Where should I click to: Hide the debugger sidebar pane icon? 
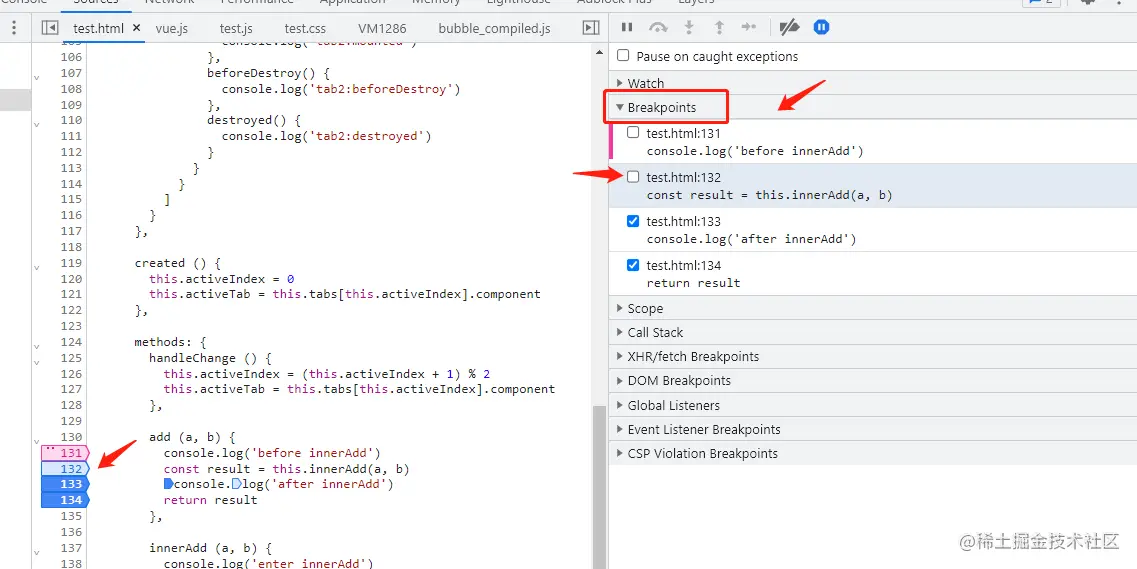coord(591,28)
